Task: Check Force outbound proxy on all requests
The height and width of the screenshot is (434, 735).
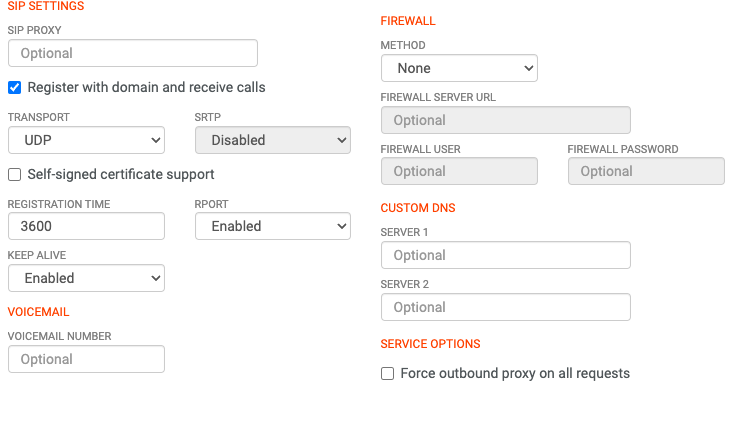Action: click(x=388, y=374)
